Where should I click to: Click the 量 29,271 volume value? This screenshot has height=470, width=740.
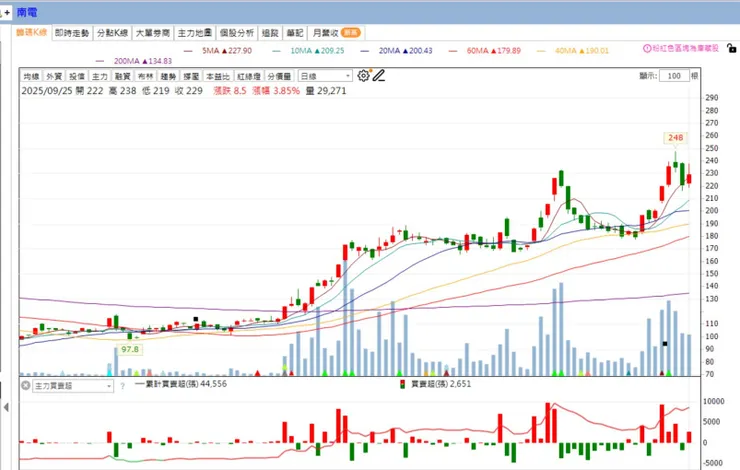pos(326,91)
